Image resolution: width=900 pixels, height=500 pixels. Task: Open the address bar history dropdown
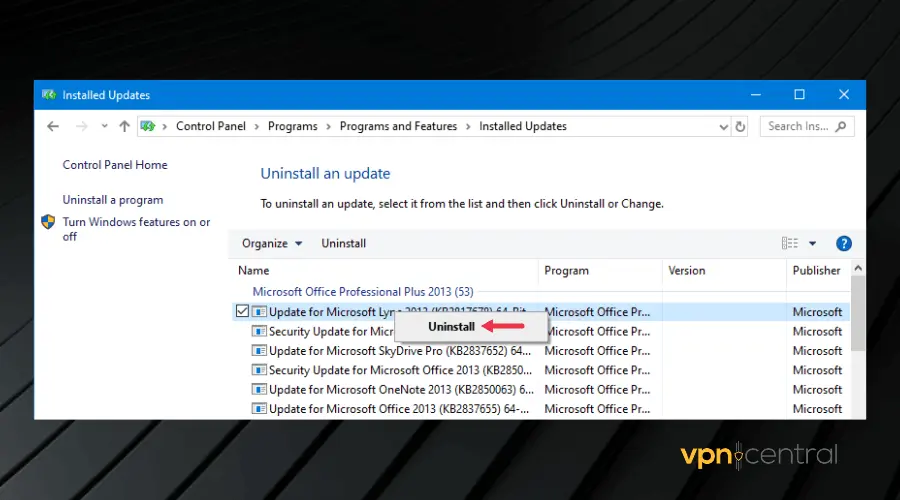point(723,127)
